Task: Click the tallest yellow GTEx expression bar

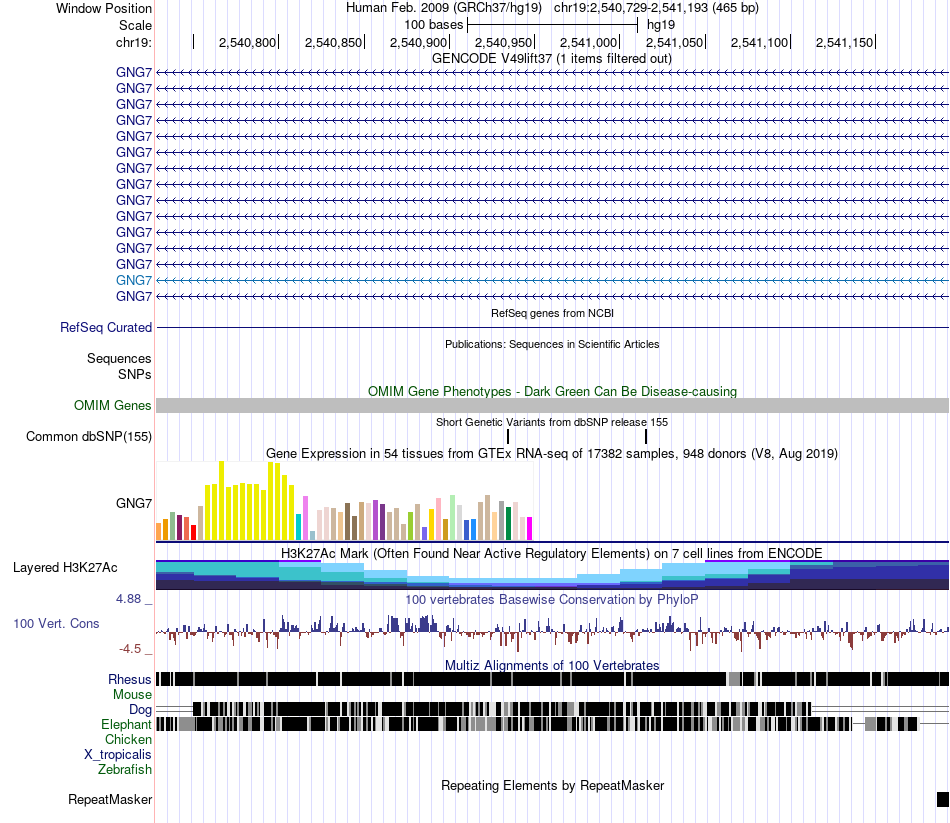Action: [222, 501]
